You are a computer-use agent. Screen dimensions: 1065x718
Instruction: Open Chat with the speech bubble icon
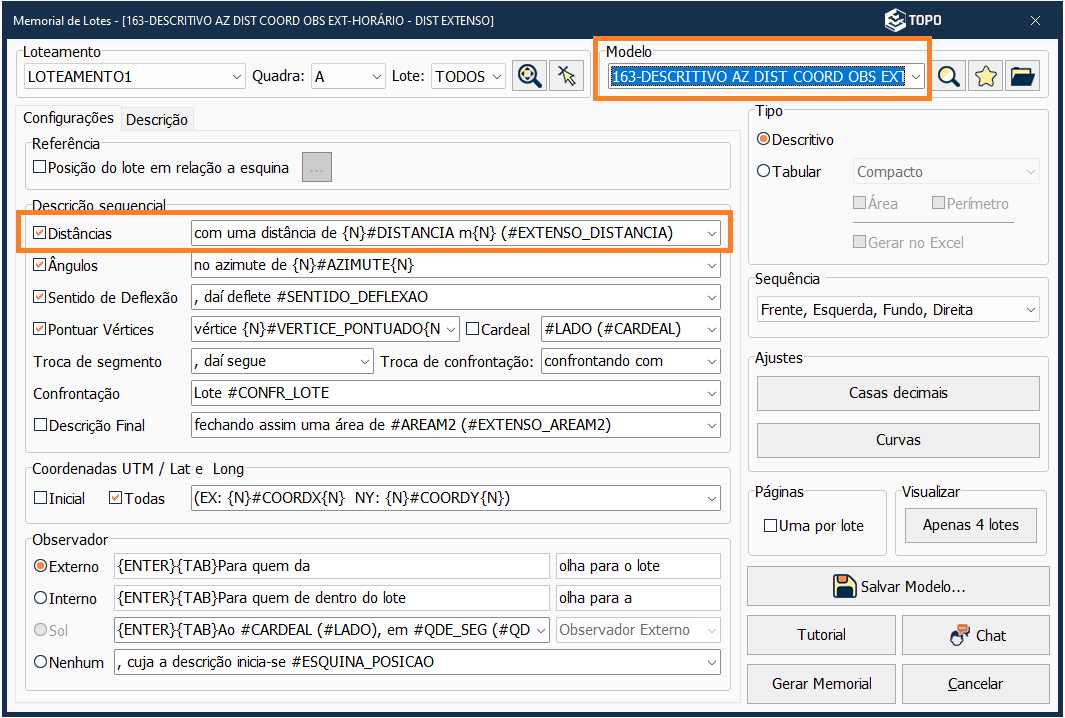(975, 635)
